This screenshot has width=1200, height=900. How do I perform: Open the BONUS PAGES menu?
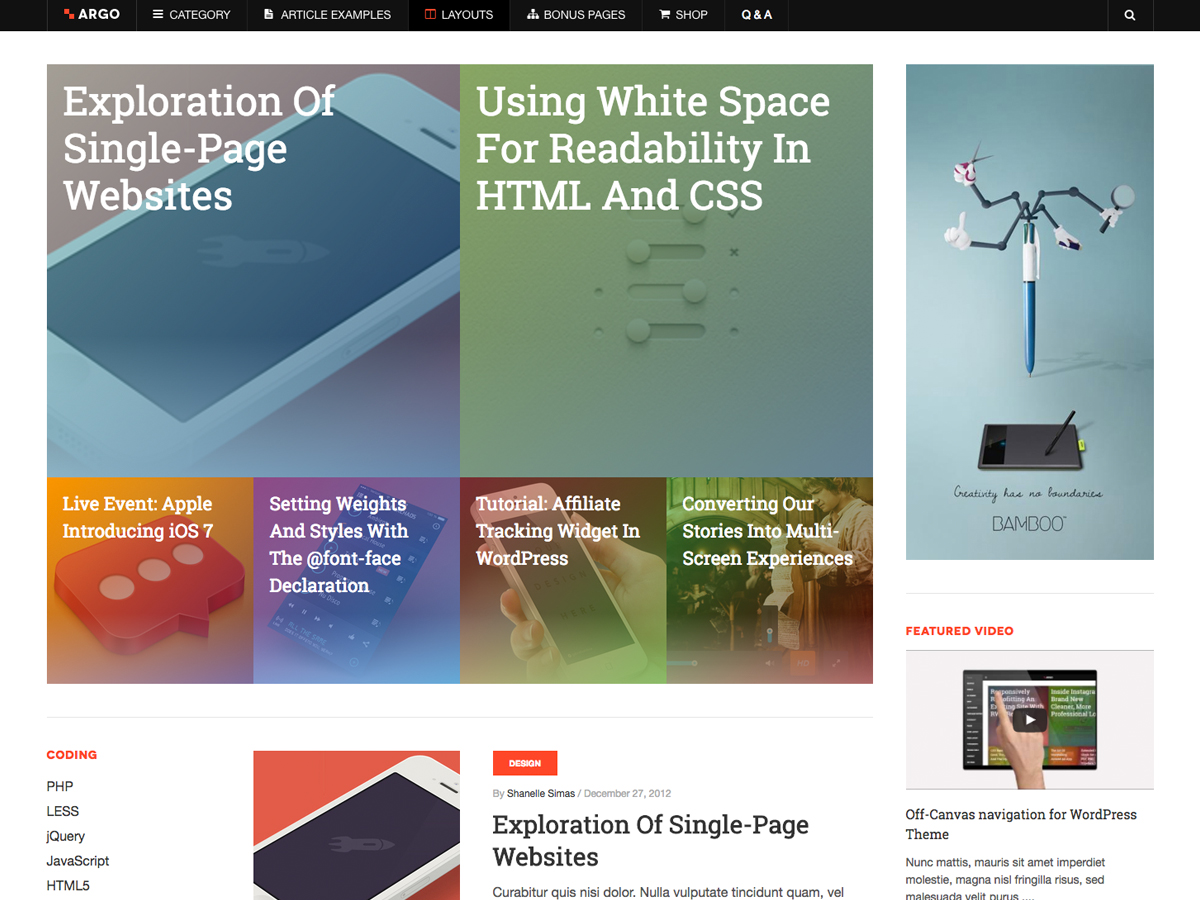[576, 15]
